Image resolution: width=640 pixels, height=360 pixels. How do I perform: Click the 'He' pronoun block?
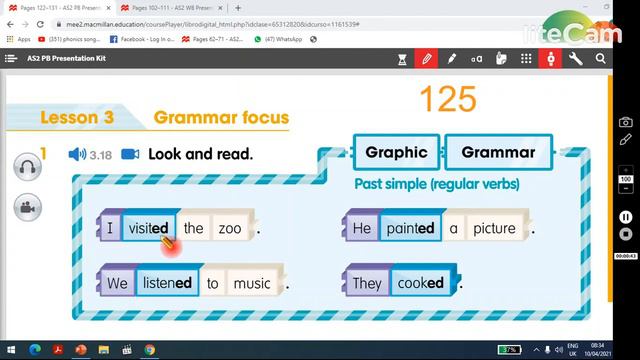(x=362, y=227)
